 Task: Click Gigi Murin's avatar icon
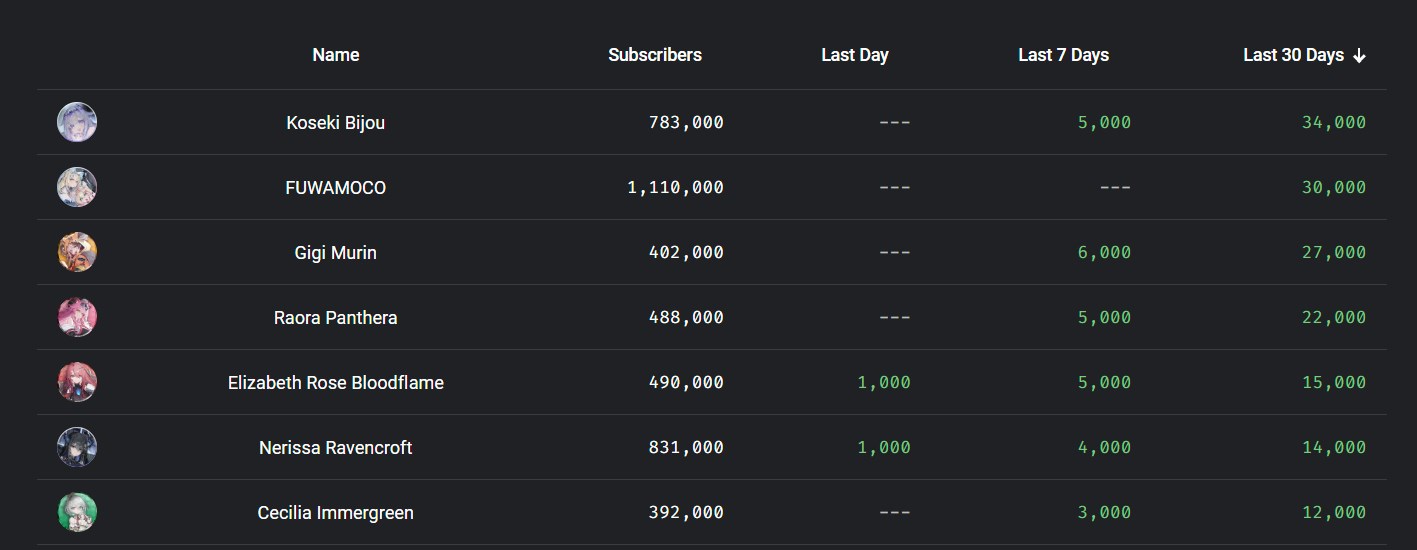[x=77, y=252]
